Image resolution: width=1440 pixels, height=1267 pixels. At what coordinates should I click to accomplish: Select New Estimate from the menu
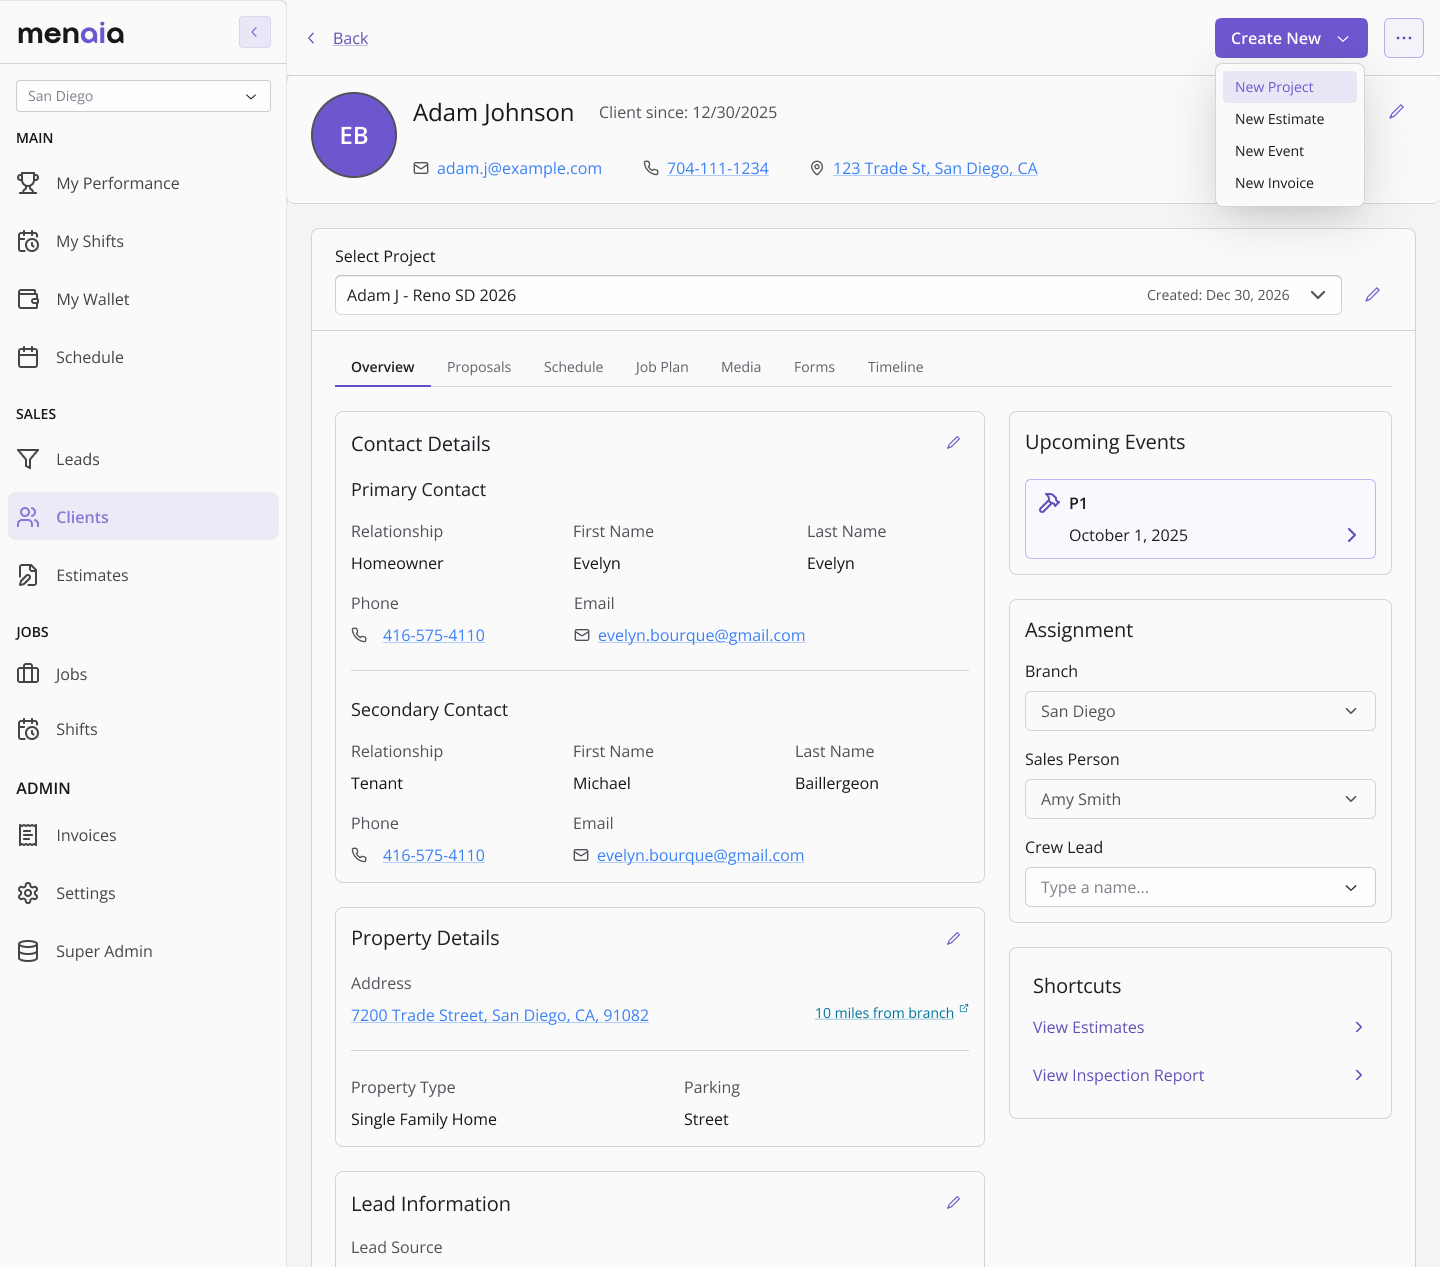[x=1290, y=119]
